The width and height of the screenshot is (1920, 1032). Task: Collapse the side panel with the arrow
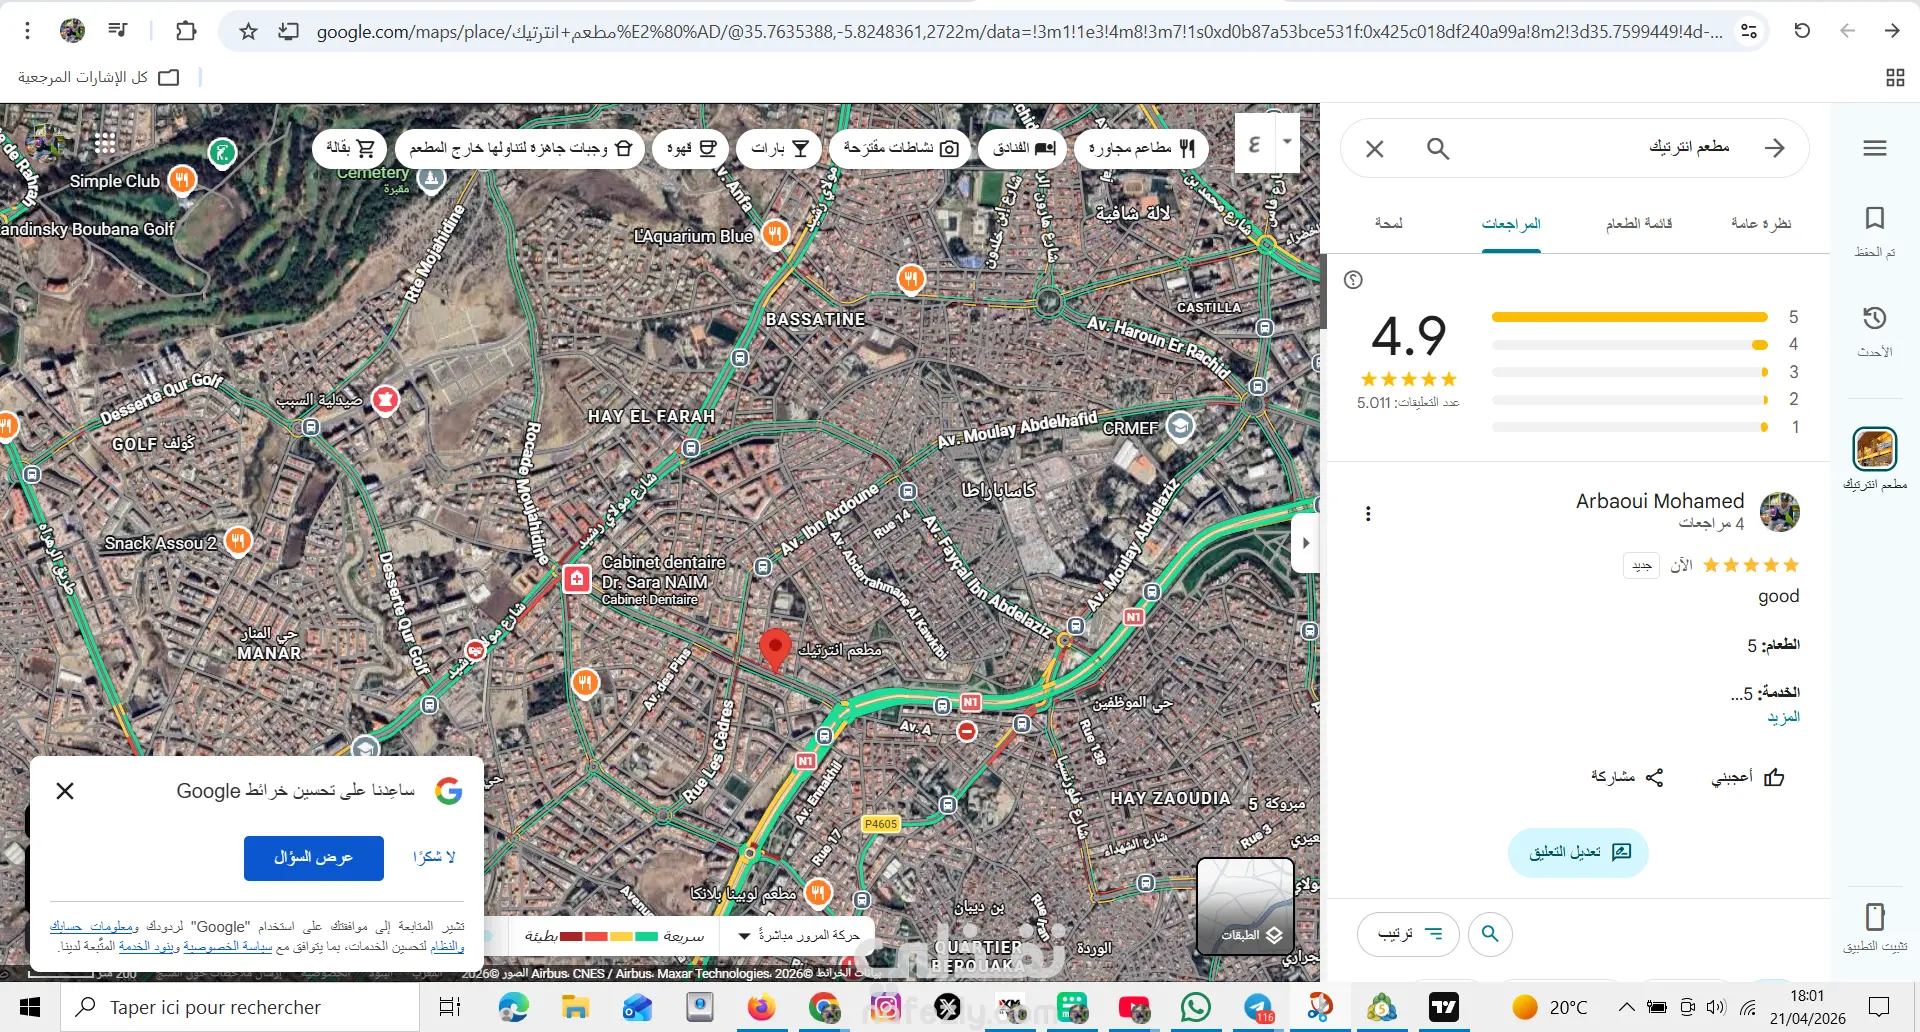(1305, 543)
